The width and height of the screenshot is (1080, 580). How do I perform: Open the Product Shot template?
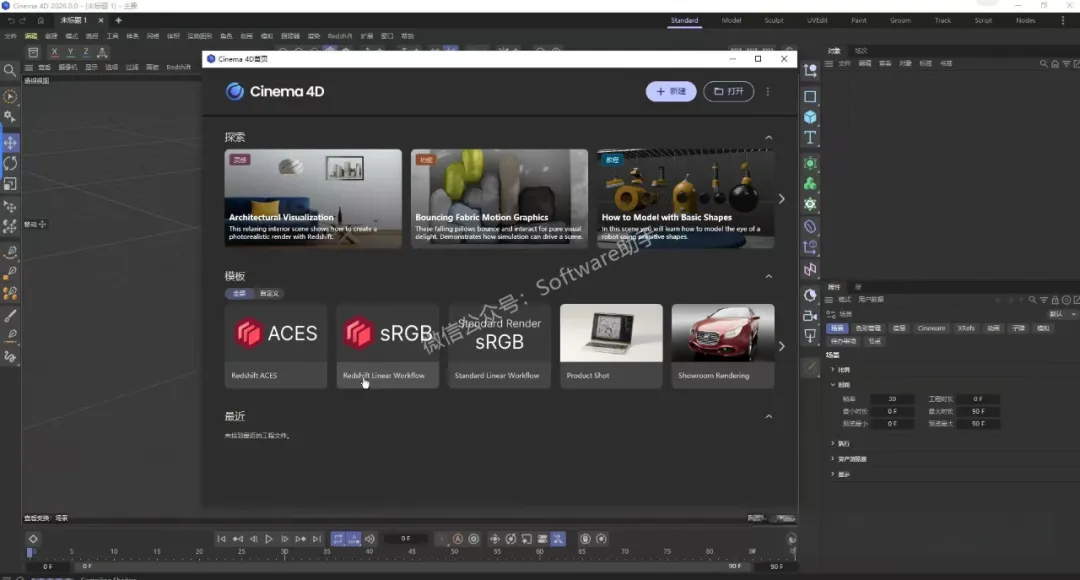click(612, 346)
